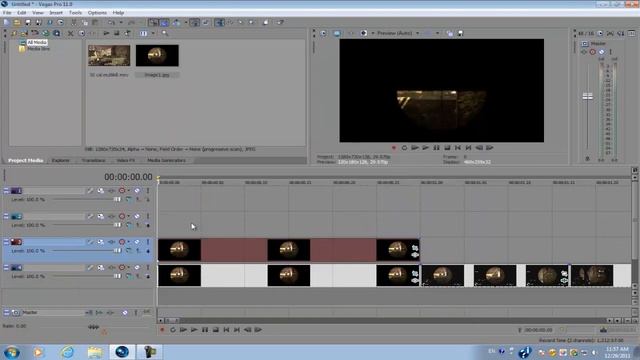Click record button under the video preview
Viewport: 640px width, 360px height.
[x=394, y=148]
